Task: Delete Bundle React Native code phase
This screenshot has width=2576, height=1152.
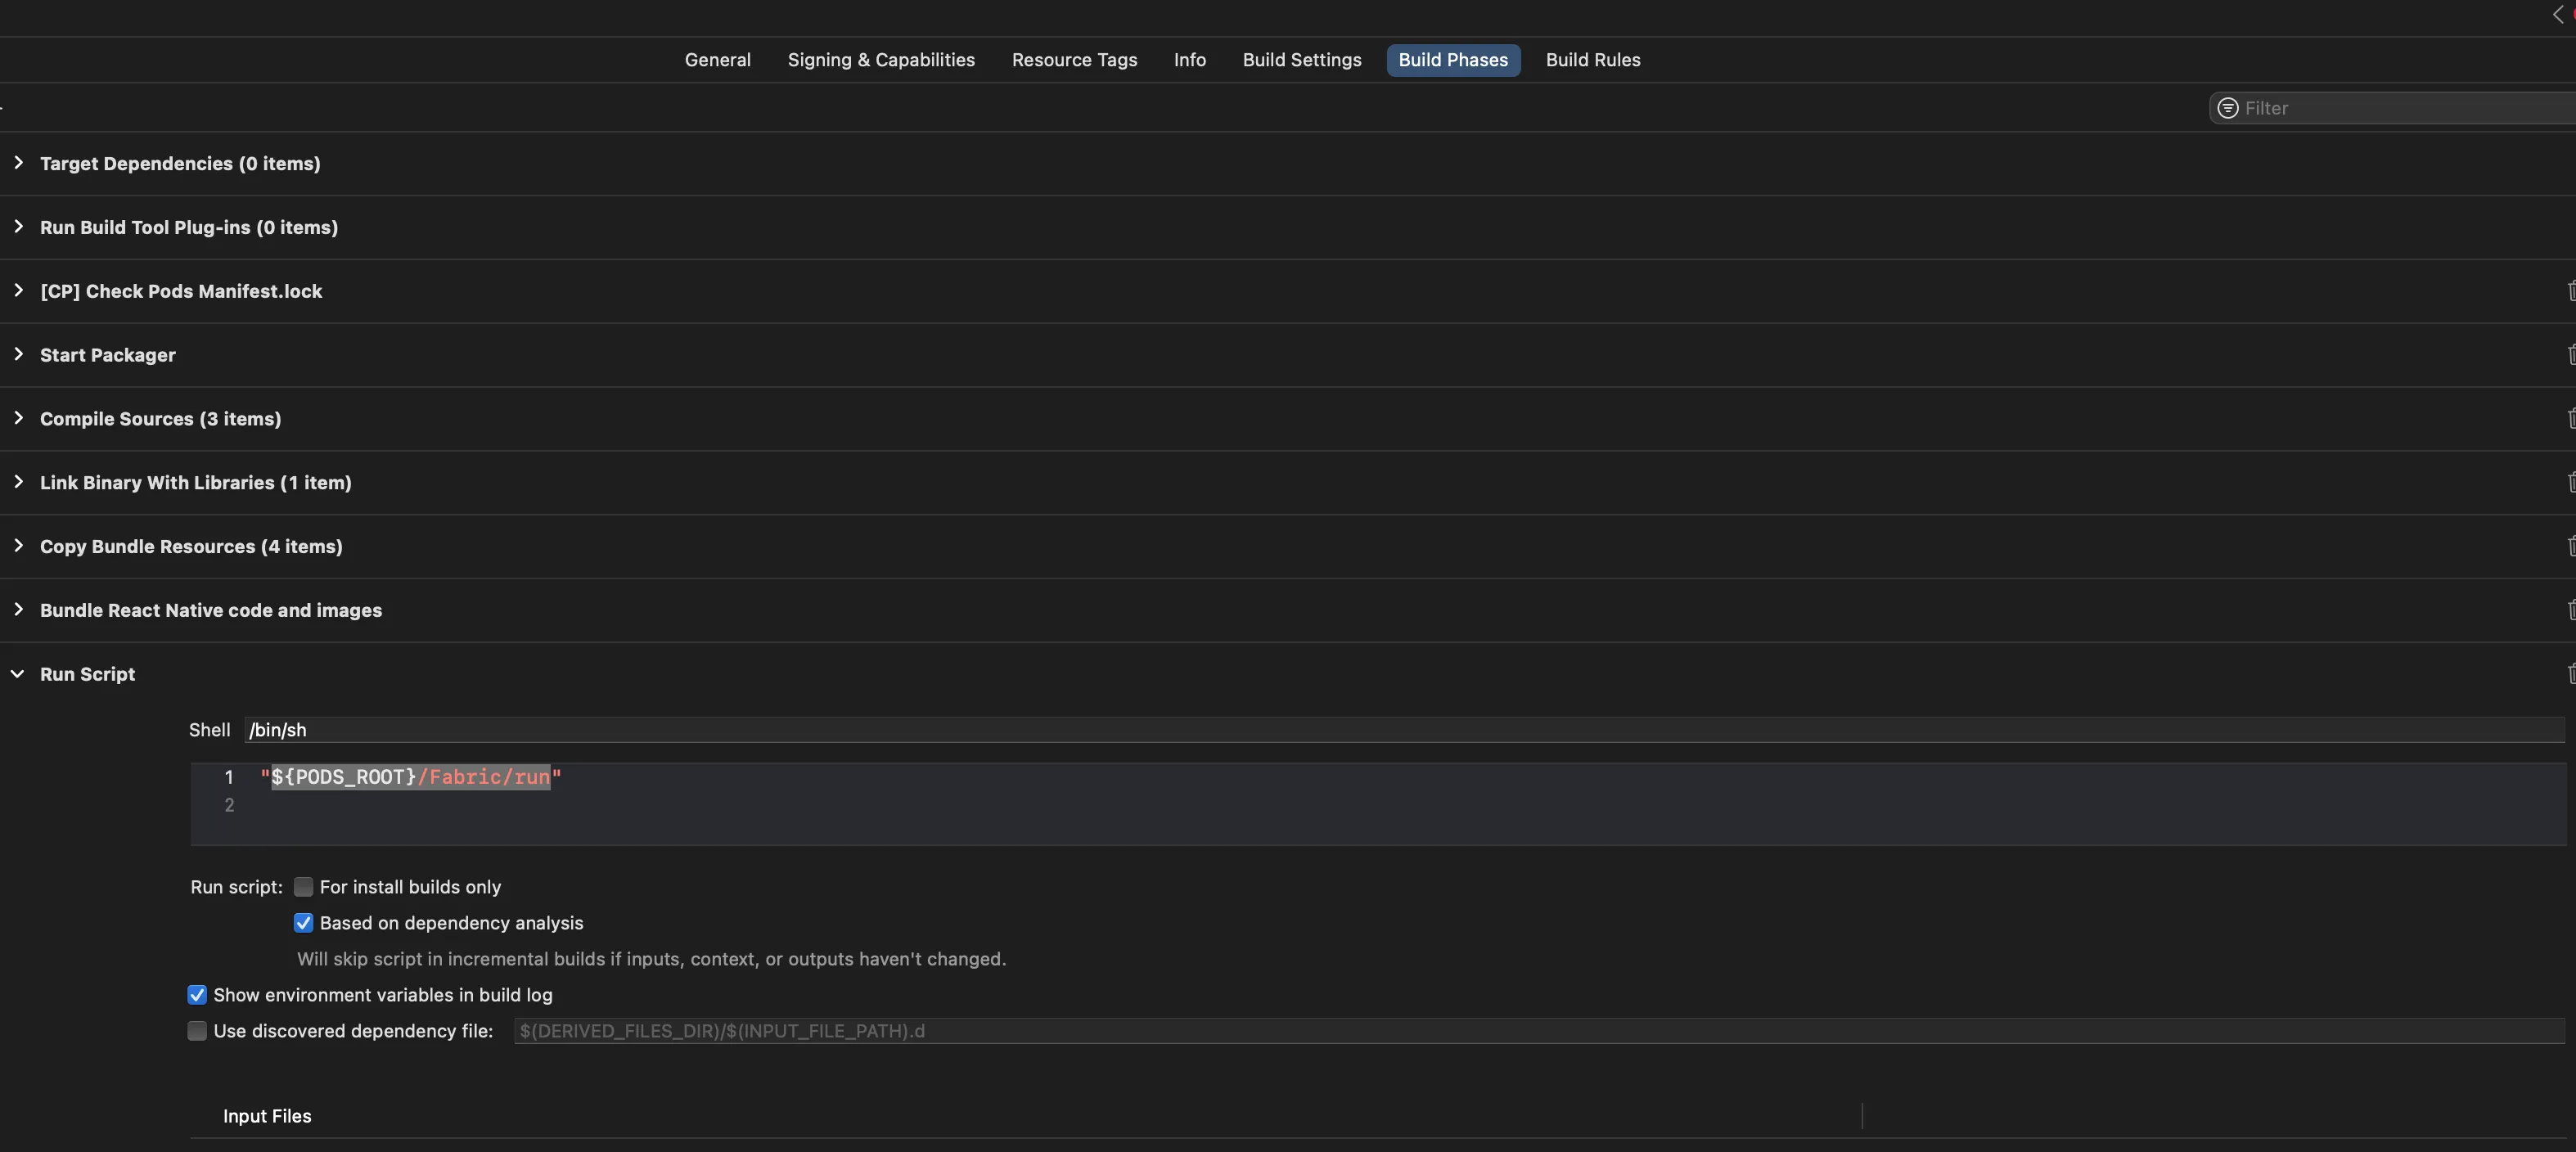Action: (2570, 610)
